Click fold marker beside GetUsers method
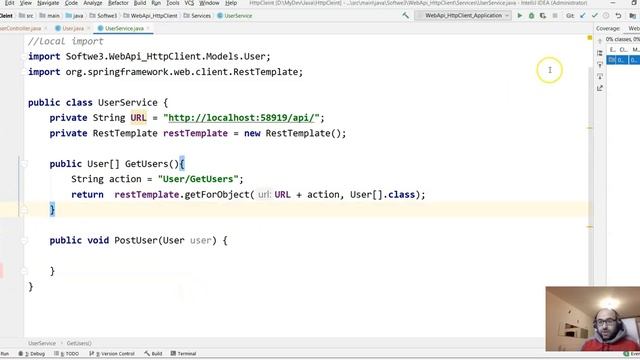The image size is (640, 360). coord(24,164)
